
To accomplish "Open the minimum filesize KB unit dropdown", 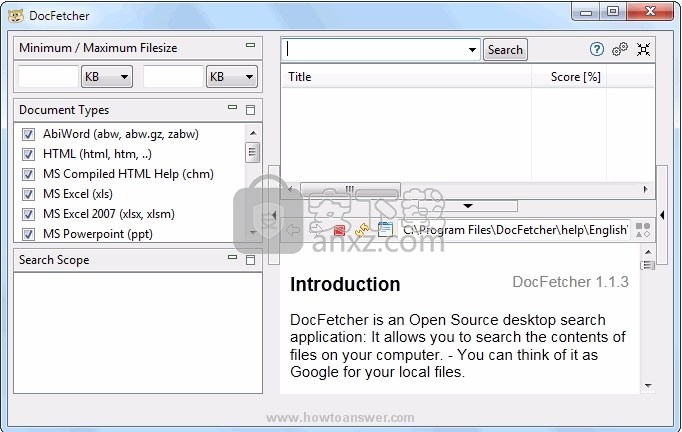I will (x=107, y=77).
